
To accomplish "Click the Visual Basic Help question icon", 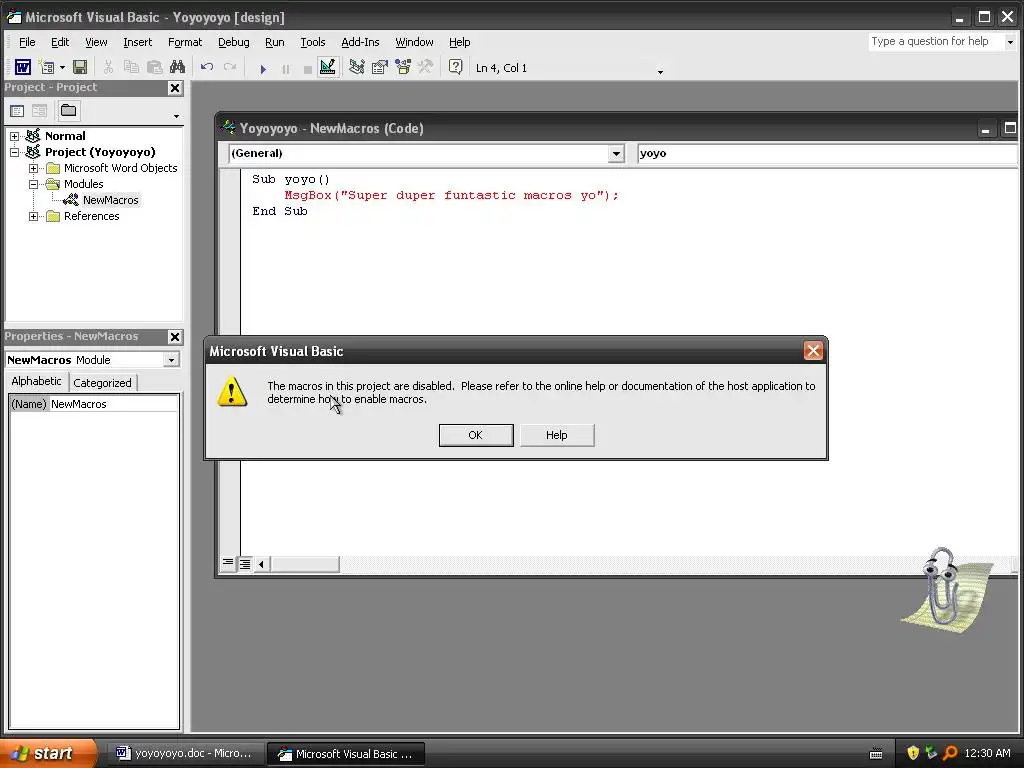I will pyautogui.click(x=455, y=67).
